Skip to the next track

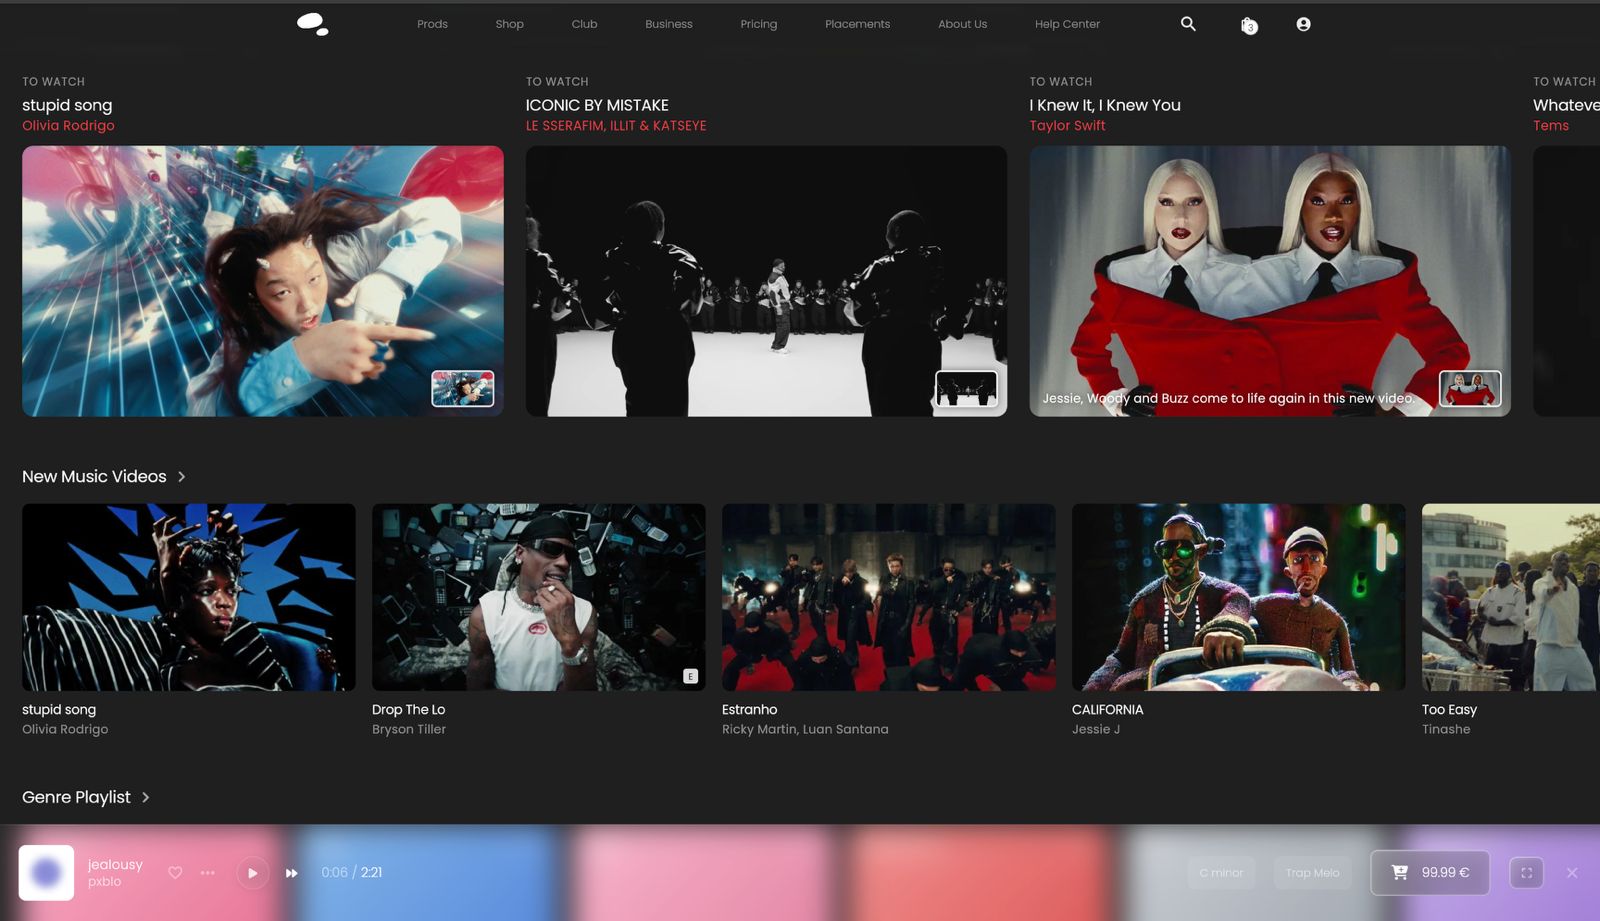tap(291, 873)
